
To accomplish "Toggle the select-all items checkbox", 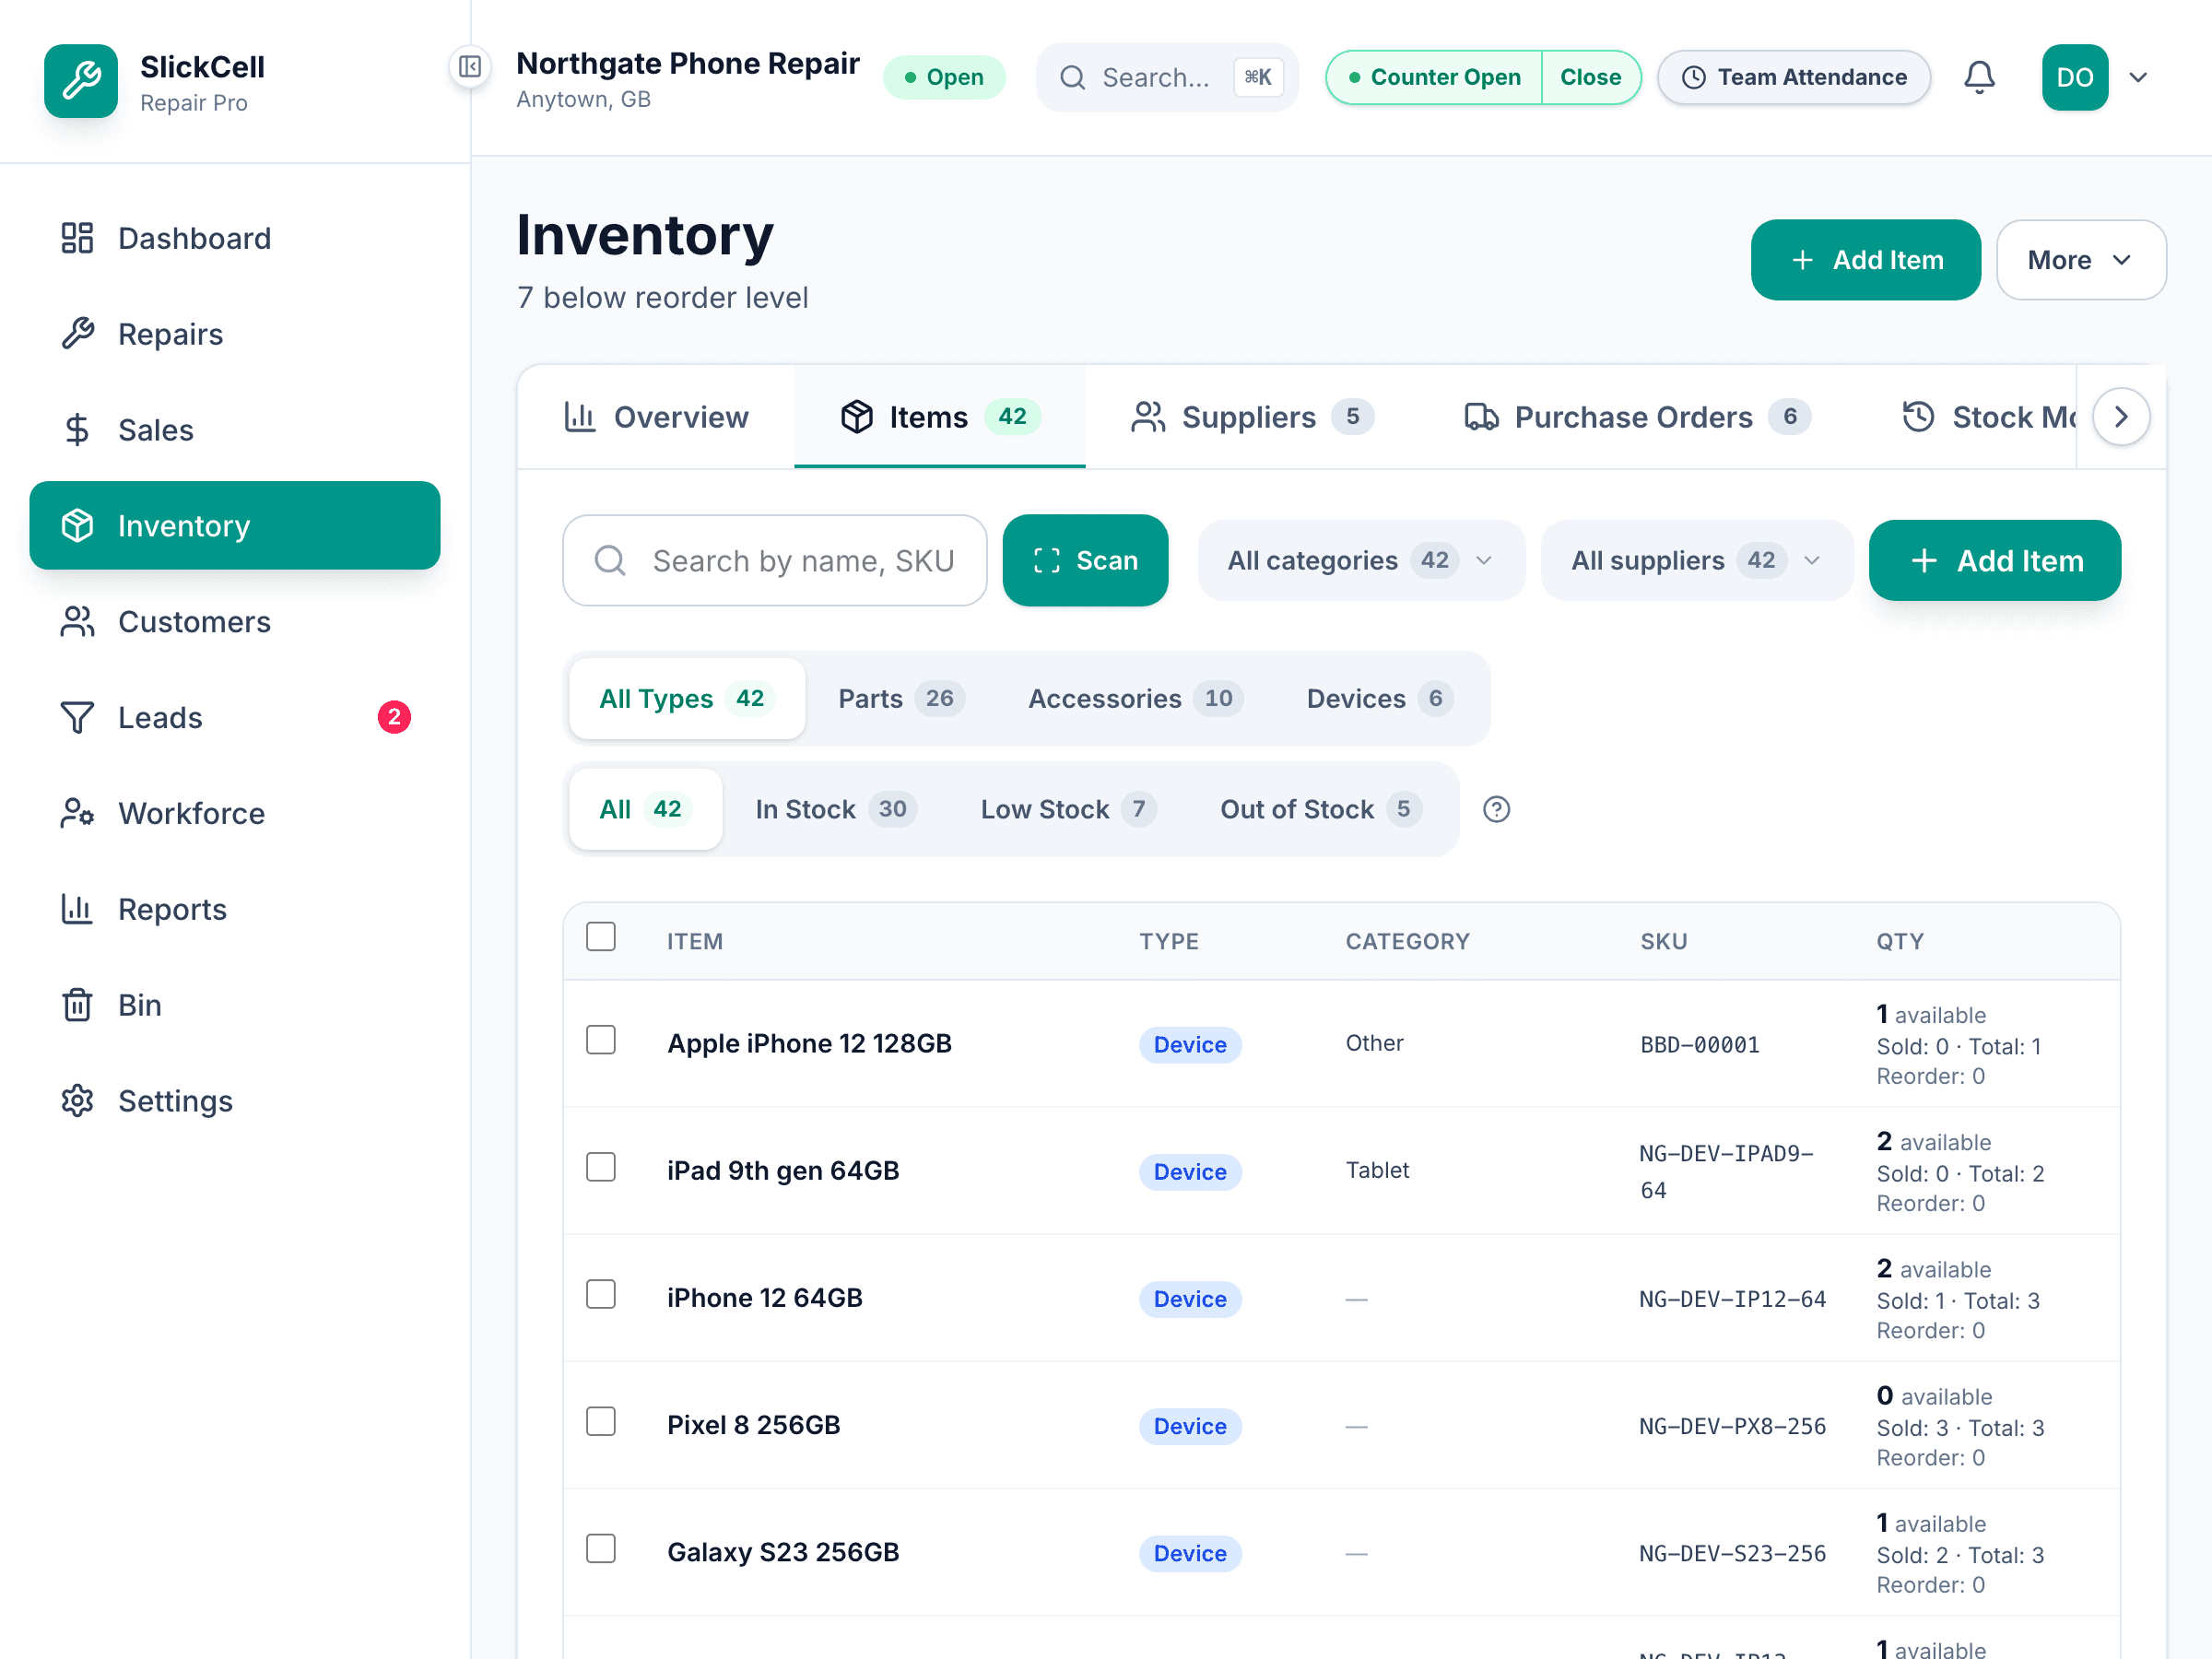I will pos(601,937).
